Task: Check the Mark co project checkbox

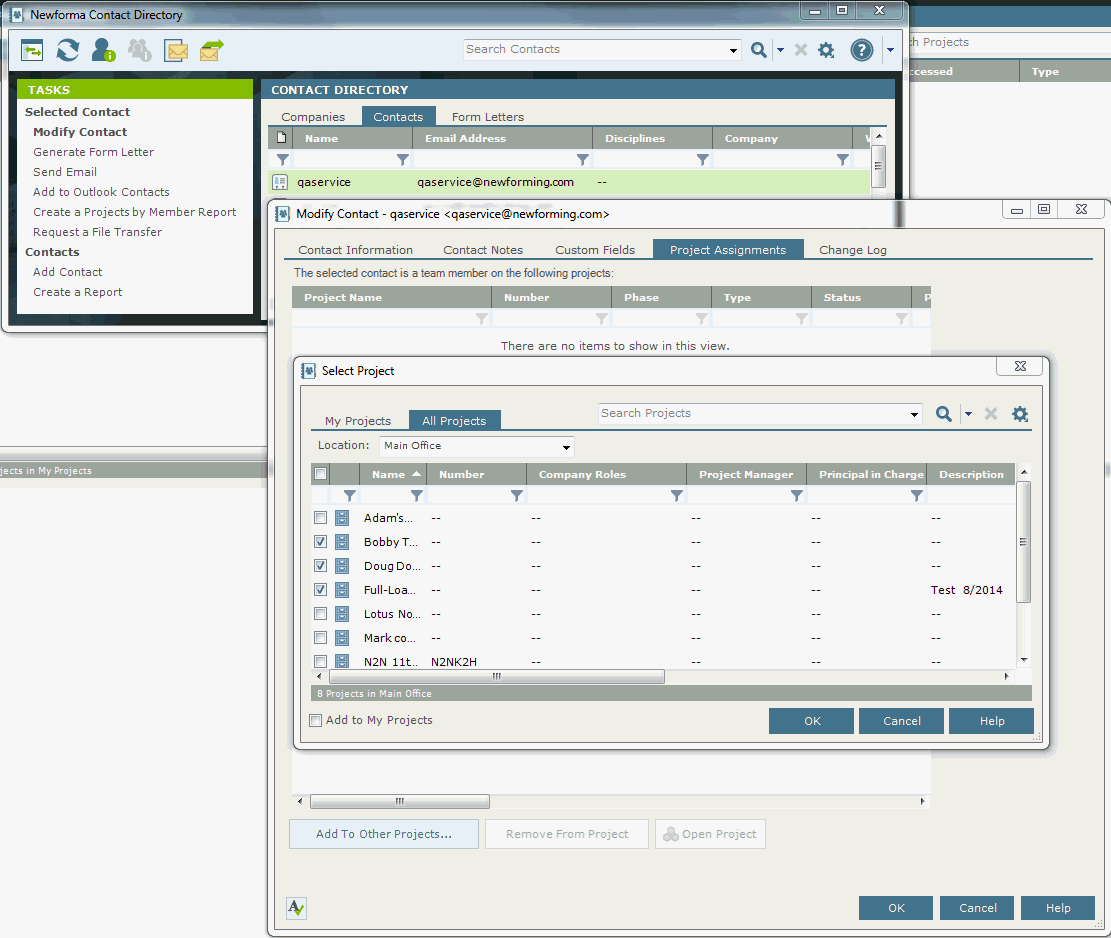Action: click(320, 638)
